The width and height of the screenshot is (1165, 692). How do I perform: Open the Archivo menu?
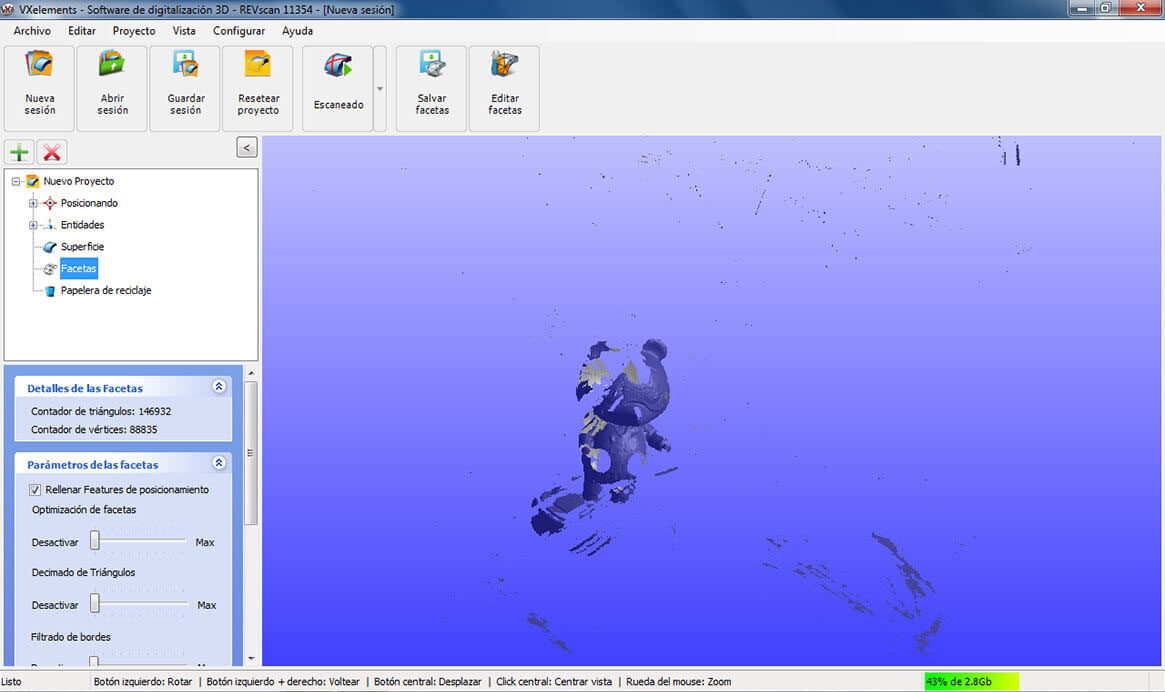point(32,31)
